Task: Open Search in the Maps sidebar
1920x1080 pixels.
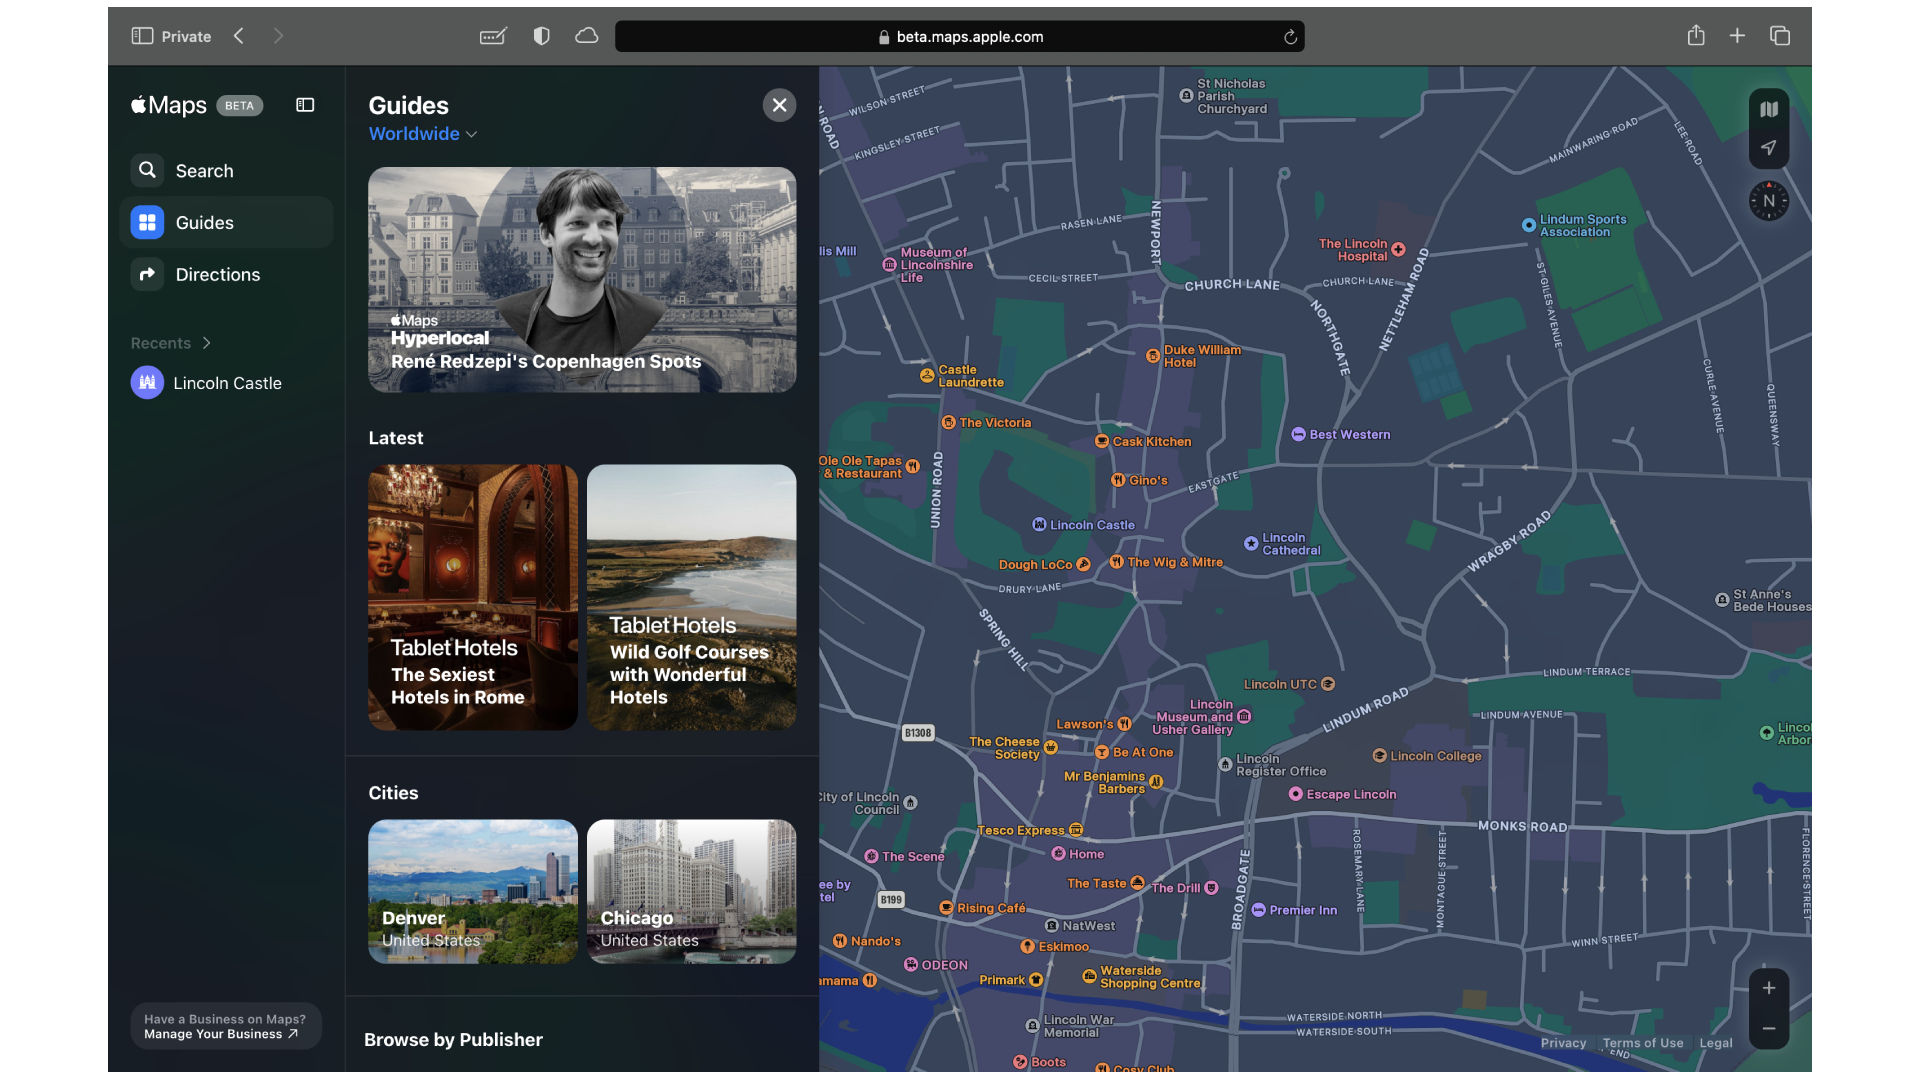Action: click(226, 171)
